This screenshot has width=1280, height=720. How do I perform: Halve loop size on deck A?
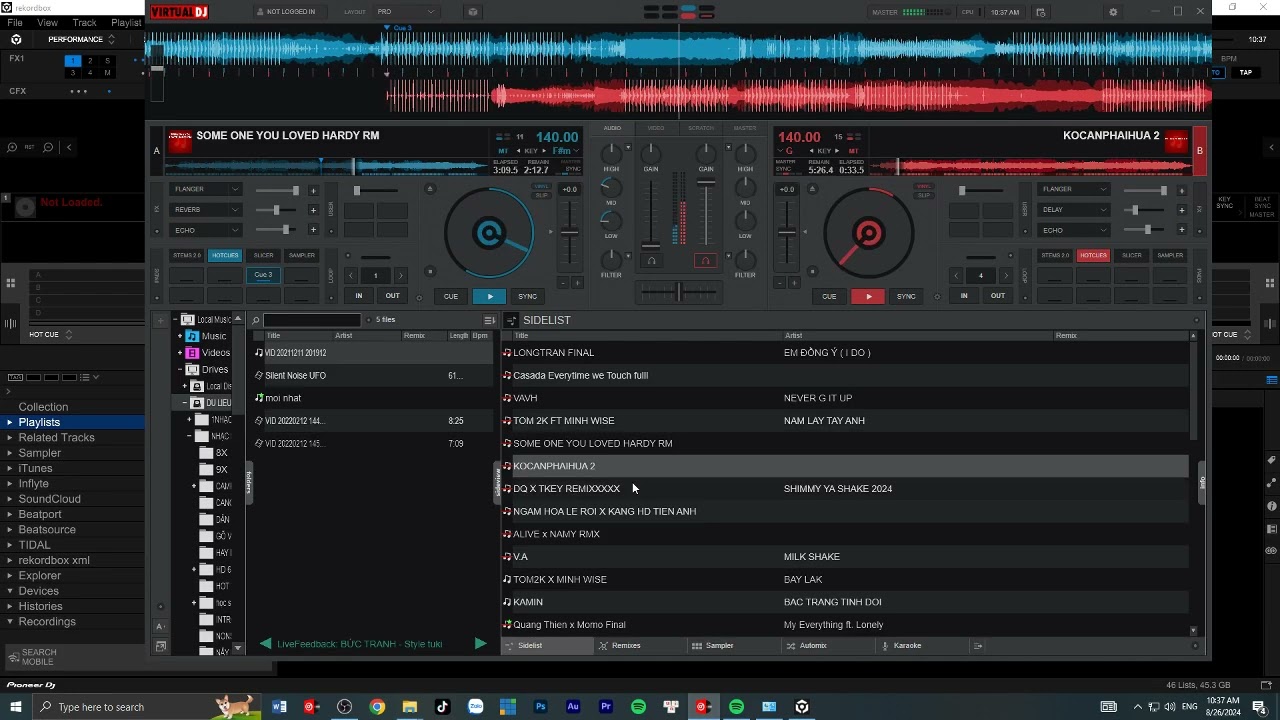[x=350, y=275]
